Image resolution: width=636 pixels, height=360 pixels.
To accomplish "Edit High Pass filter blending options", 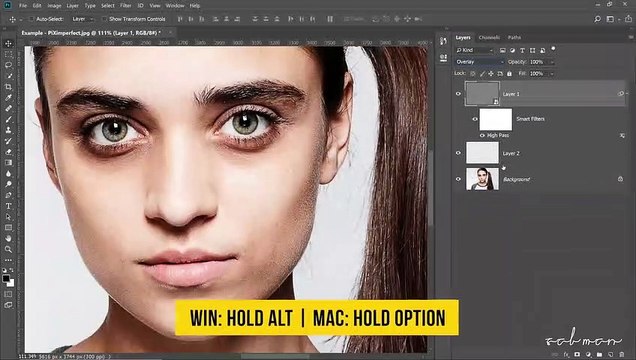I will pos(622,135).
